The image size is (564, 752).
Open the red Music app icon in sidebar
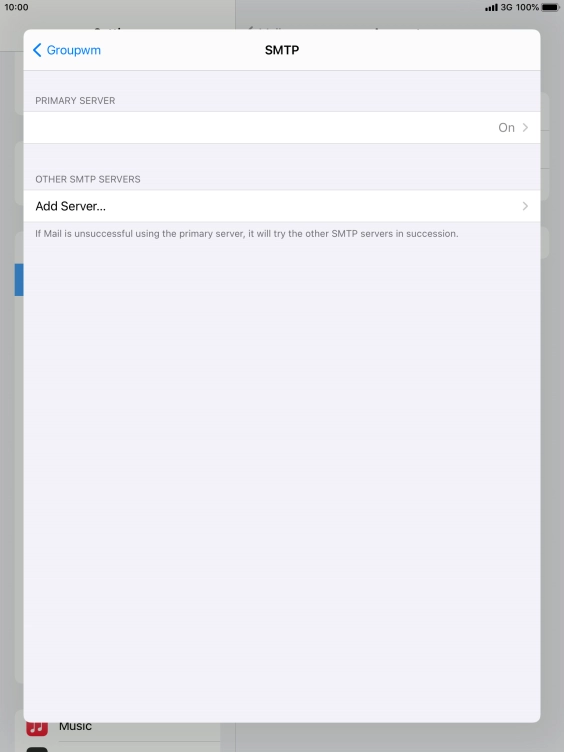click(37, 728)
